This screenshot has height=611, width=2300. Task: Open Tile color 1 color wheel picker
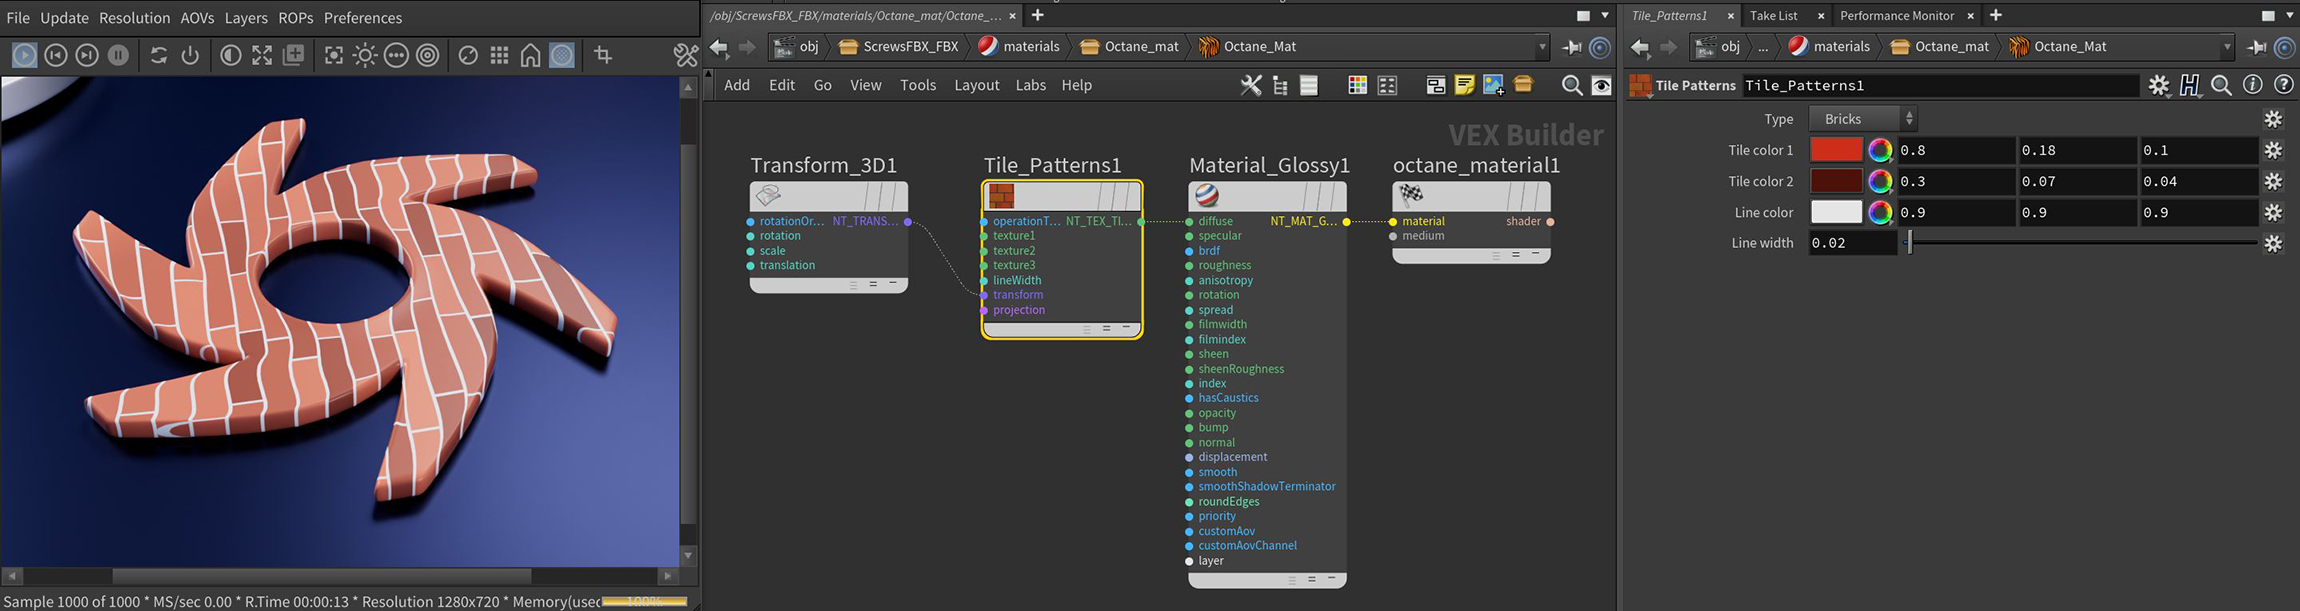(x=1880, y=150)
